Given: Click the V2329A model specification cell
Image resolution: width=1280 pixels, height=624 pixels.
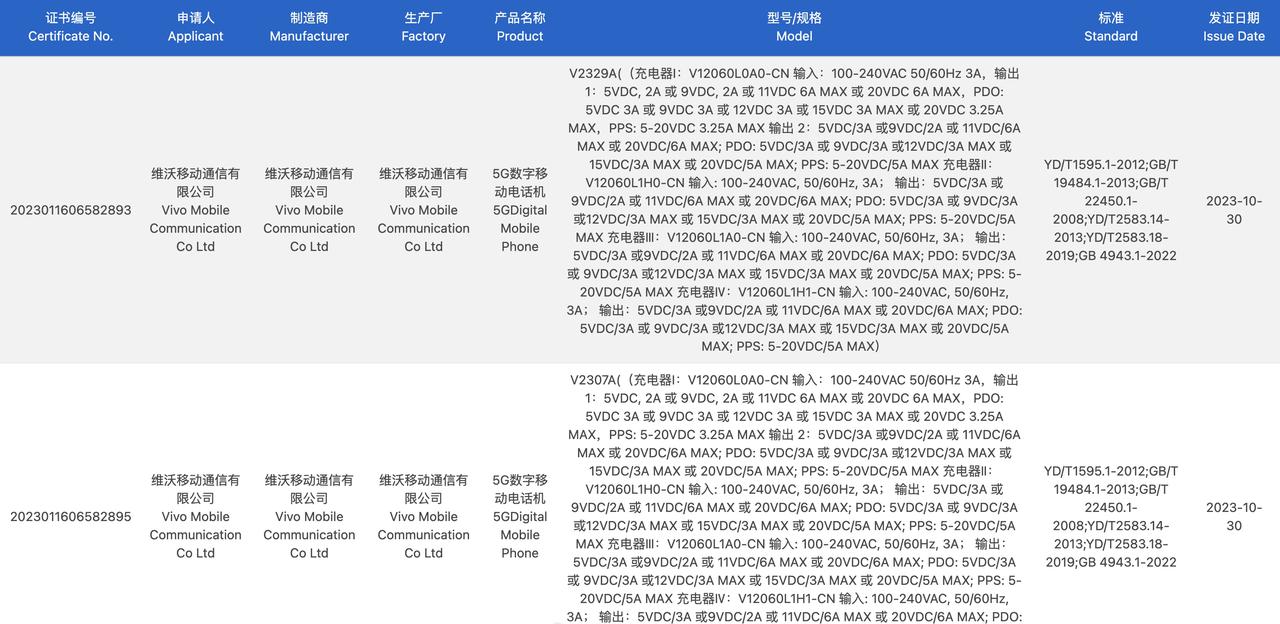Looking at the screenshot, I should coord(794,210).
